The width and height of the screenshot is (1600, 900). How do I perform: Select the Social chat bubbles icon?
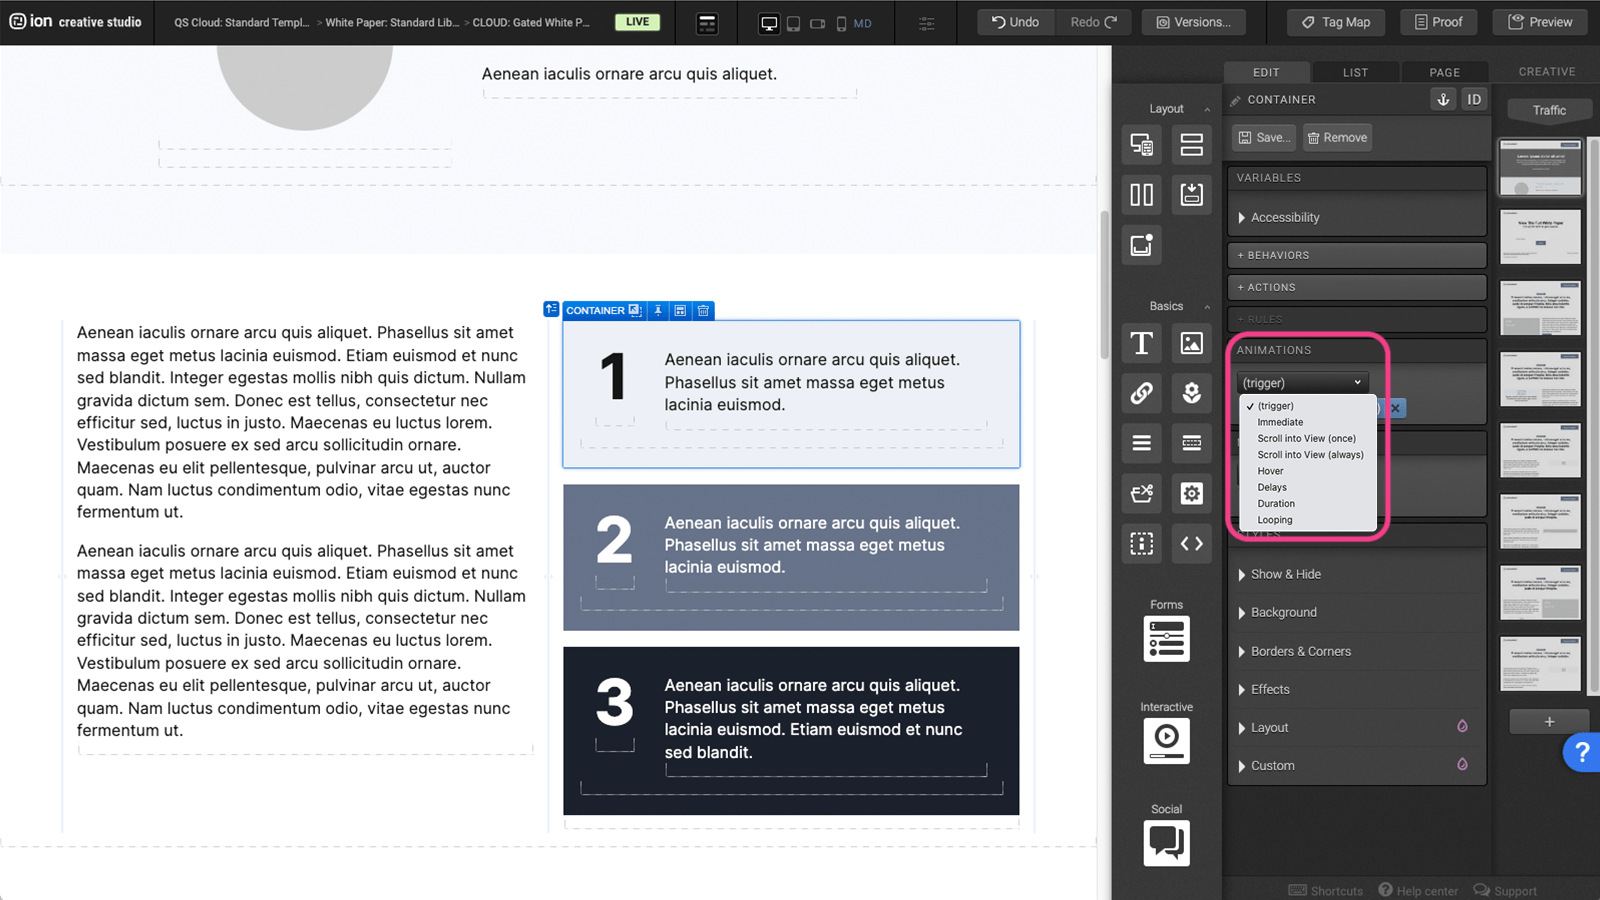(x=1166, y=843)
